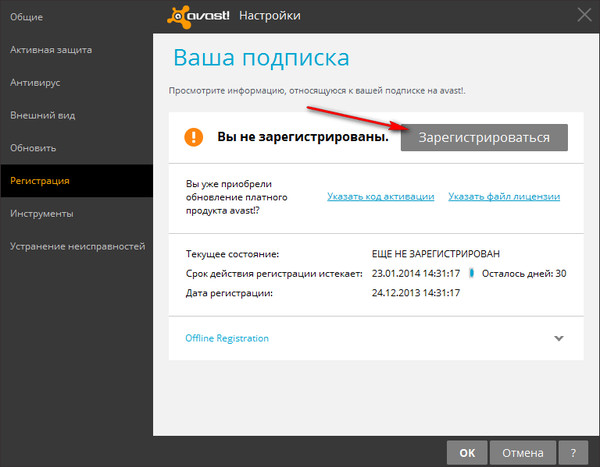Confirm settings with the OK button
This screenshot has height=467, width=600.
pos(467,453)
